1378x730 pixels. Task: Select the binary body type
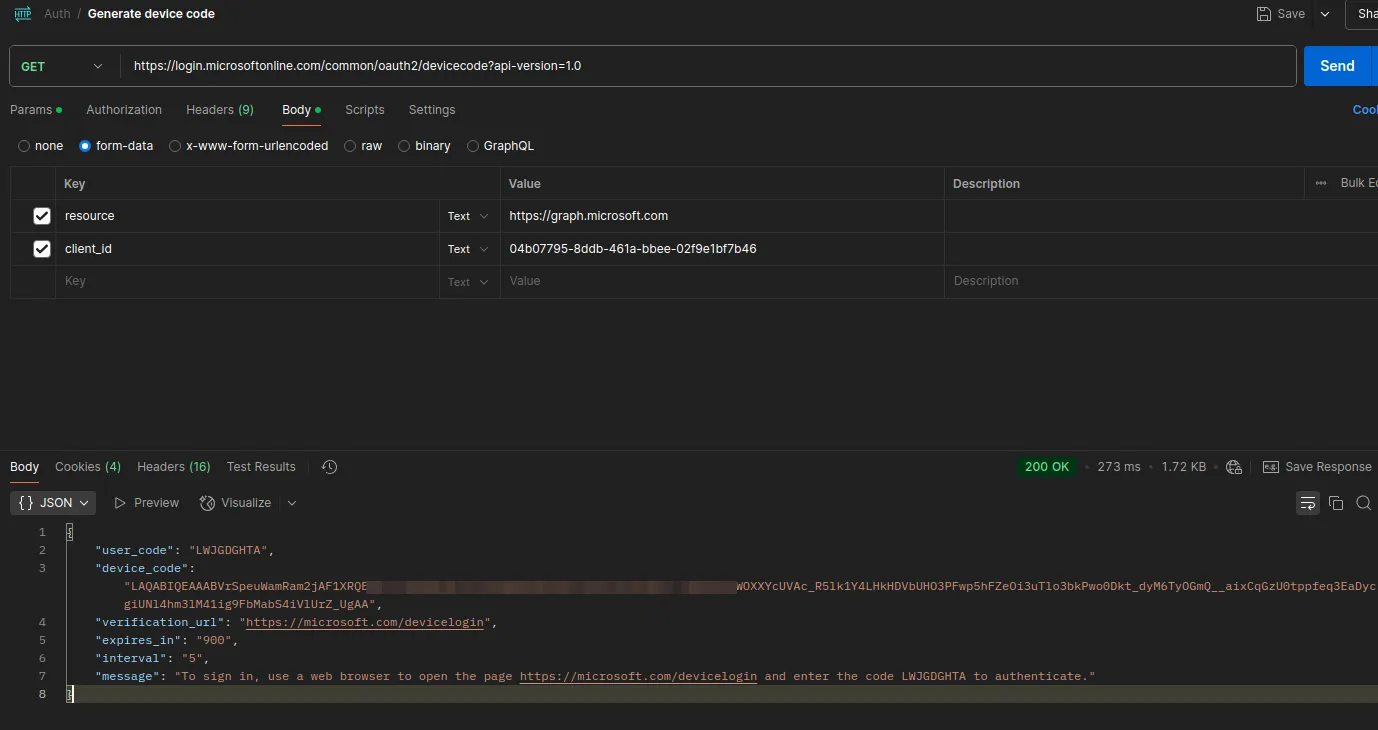click(x=404, y=146)
